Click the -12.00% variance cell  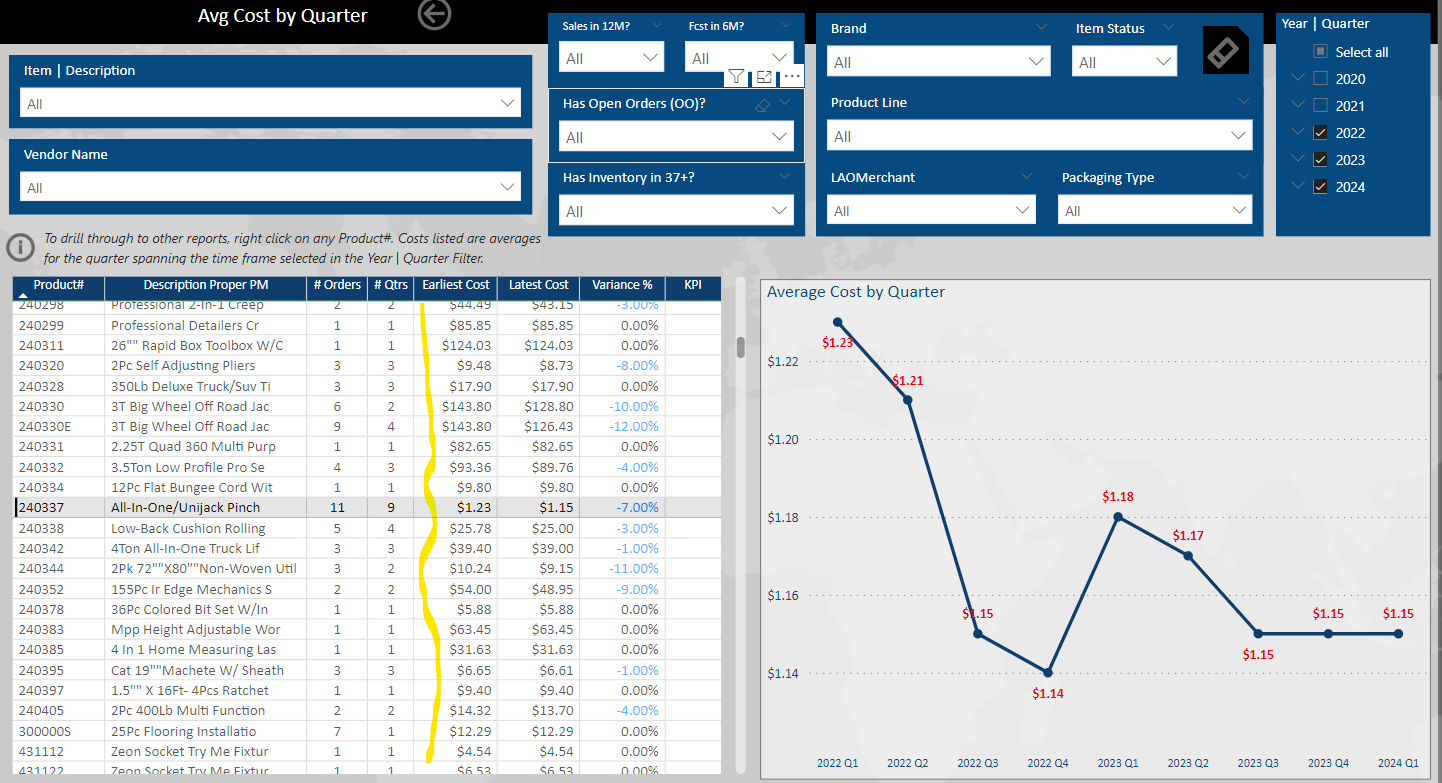click(634, 426)
